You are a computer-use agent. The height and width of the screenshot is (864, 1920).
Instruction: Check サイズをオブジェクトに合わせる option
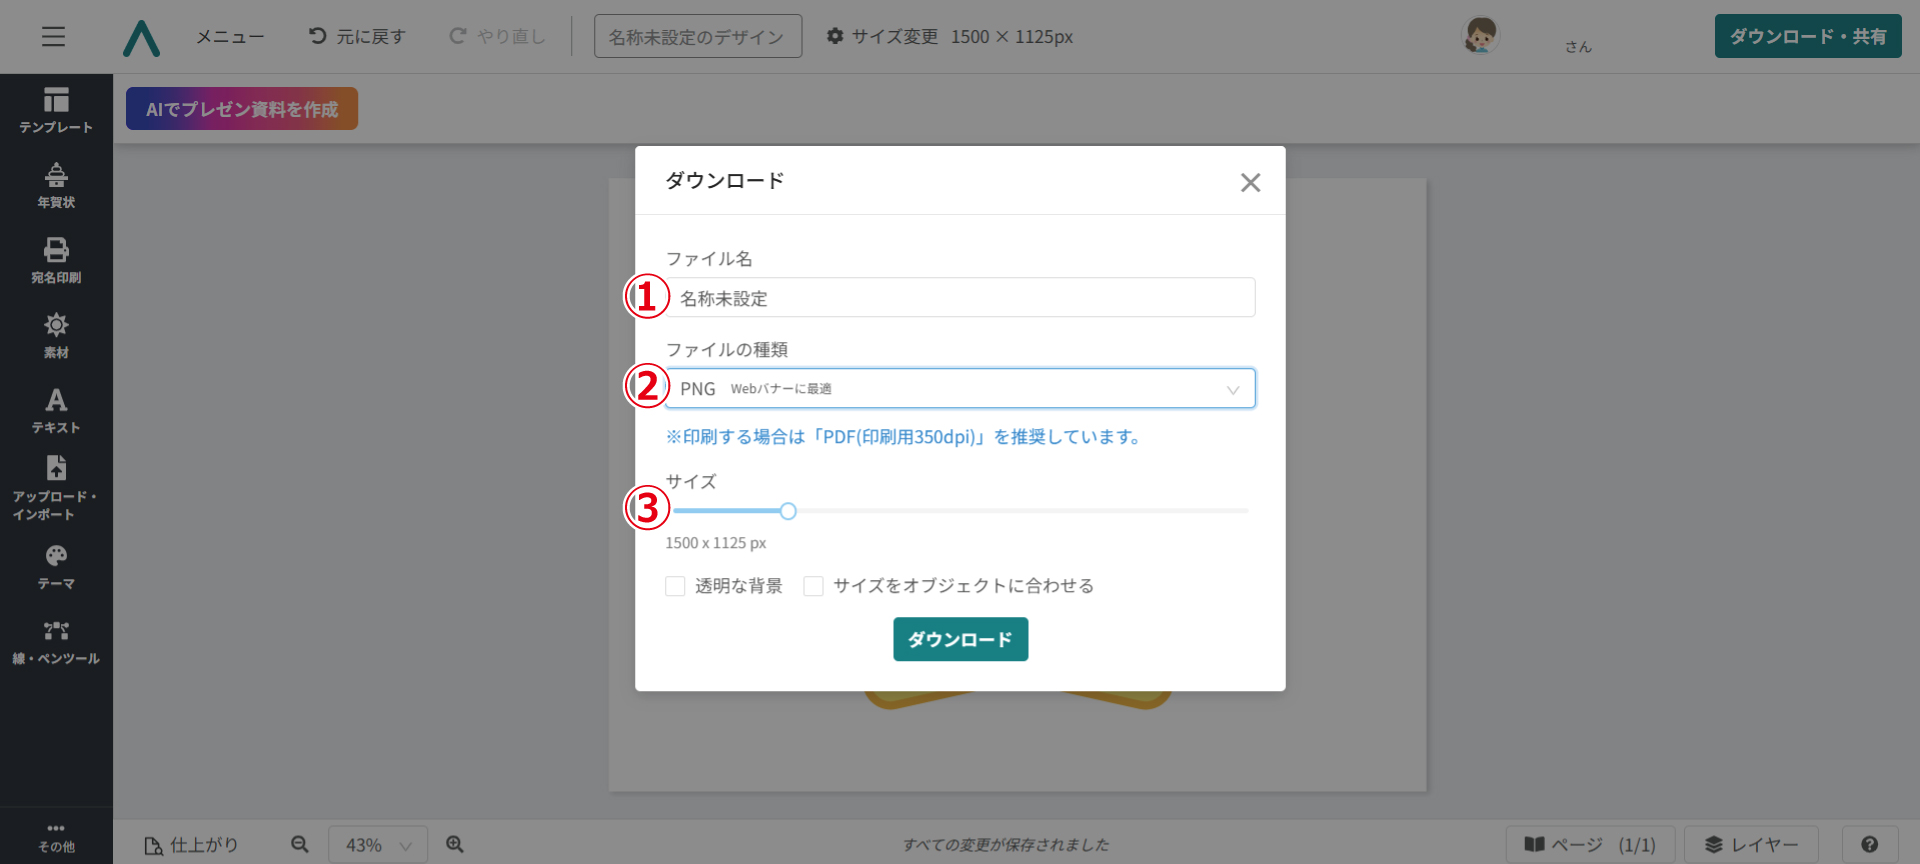pyautogui.click(x=814, y=586)
